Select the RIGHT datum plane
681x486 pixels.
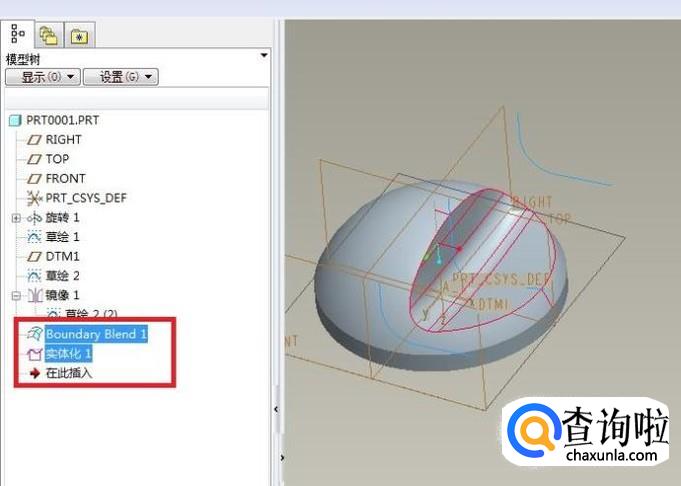click(63, 139)
